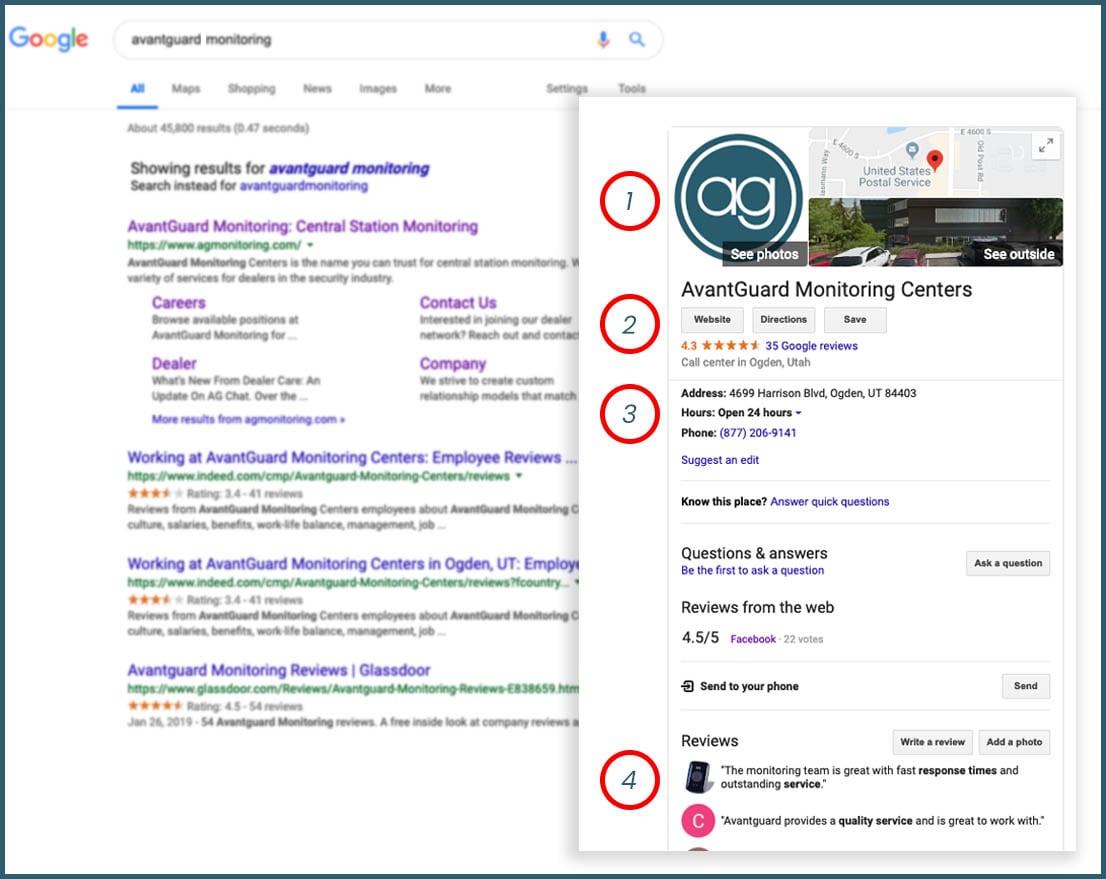Expand dropdown arrow beside first Indeed URL

coord(518,475)
